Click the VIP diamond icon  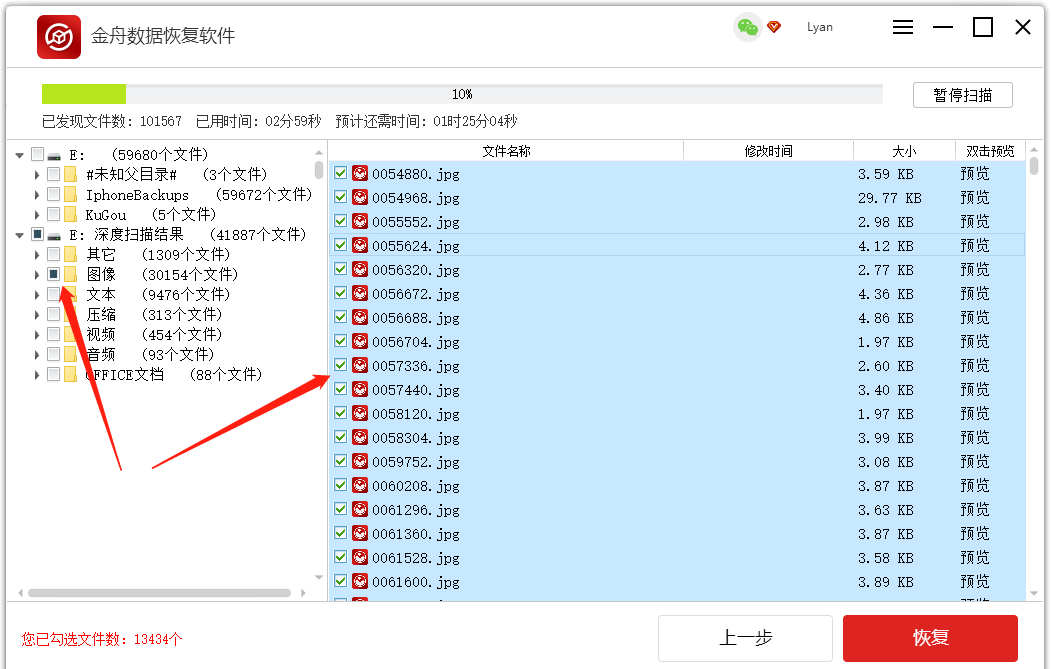(x=774, y=27)
